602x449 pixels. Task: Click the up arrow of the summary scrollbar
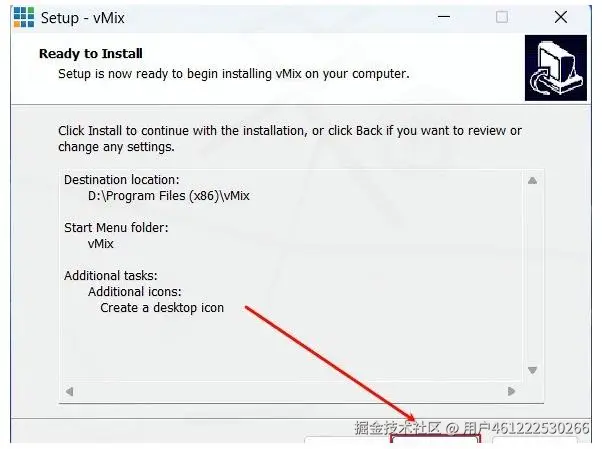(x=532, y=180)
